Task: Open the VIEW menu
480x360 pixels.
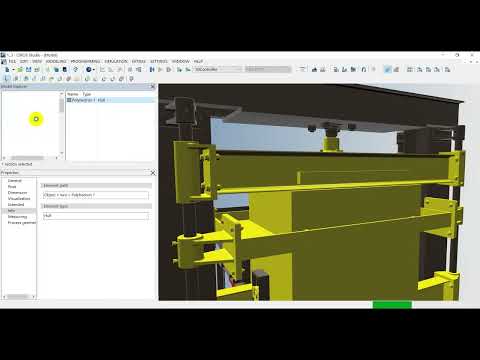Action: click(37, 61)
